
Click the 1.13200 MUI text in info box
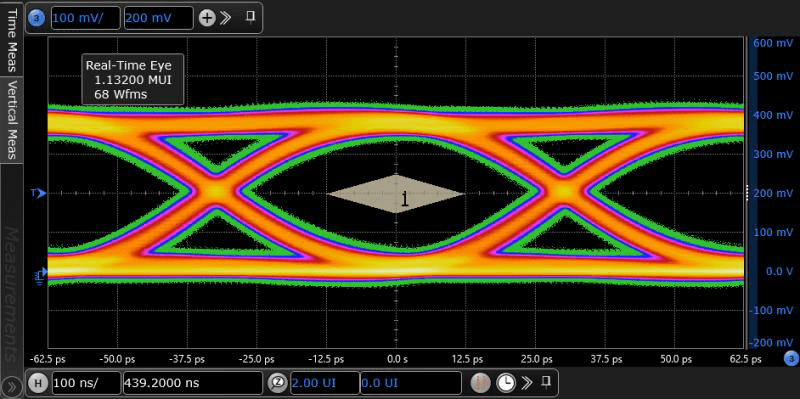click(133, 80)
